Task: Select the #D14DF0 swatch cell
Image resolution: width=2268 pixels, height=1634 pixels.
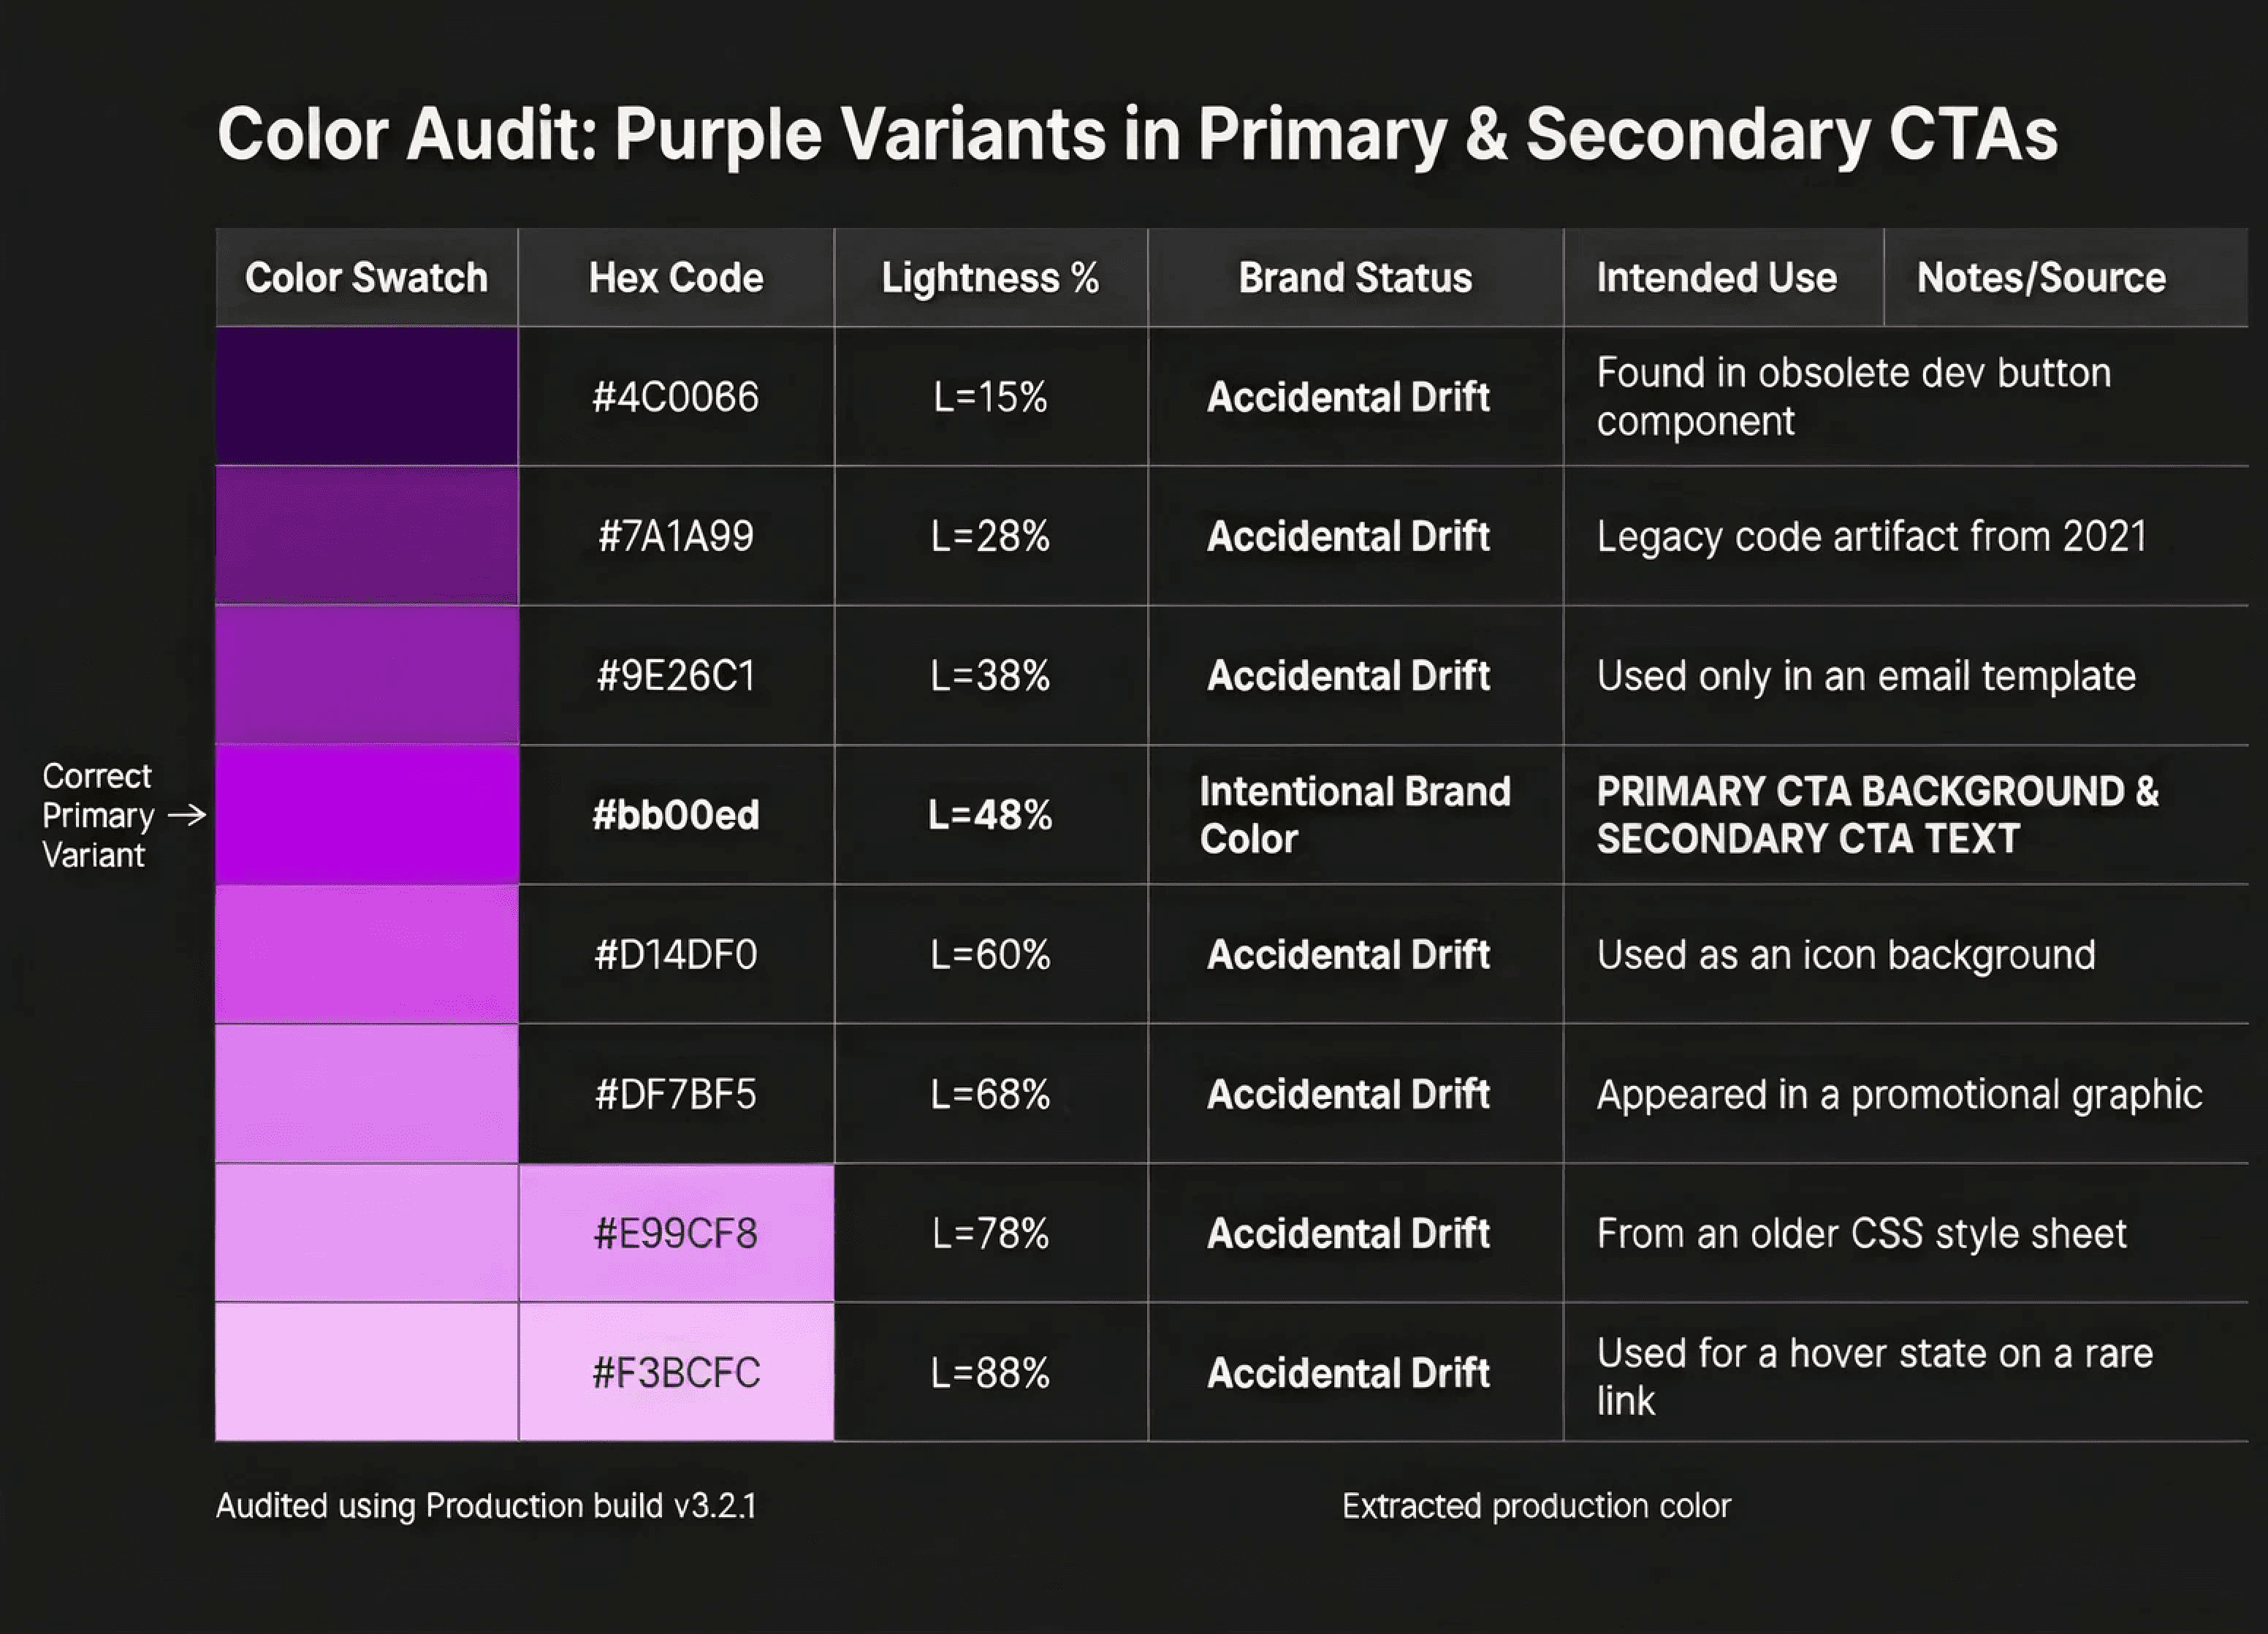Action: point(367,954)
